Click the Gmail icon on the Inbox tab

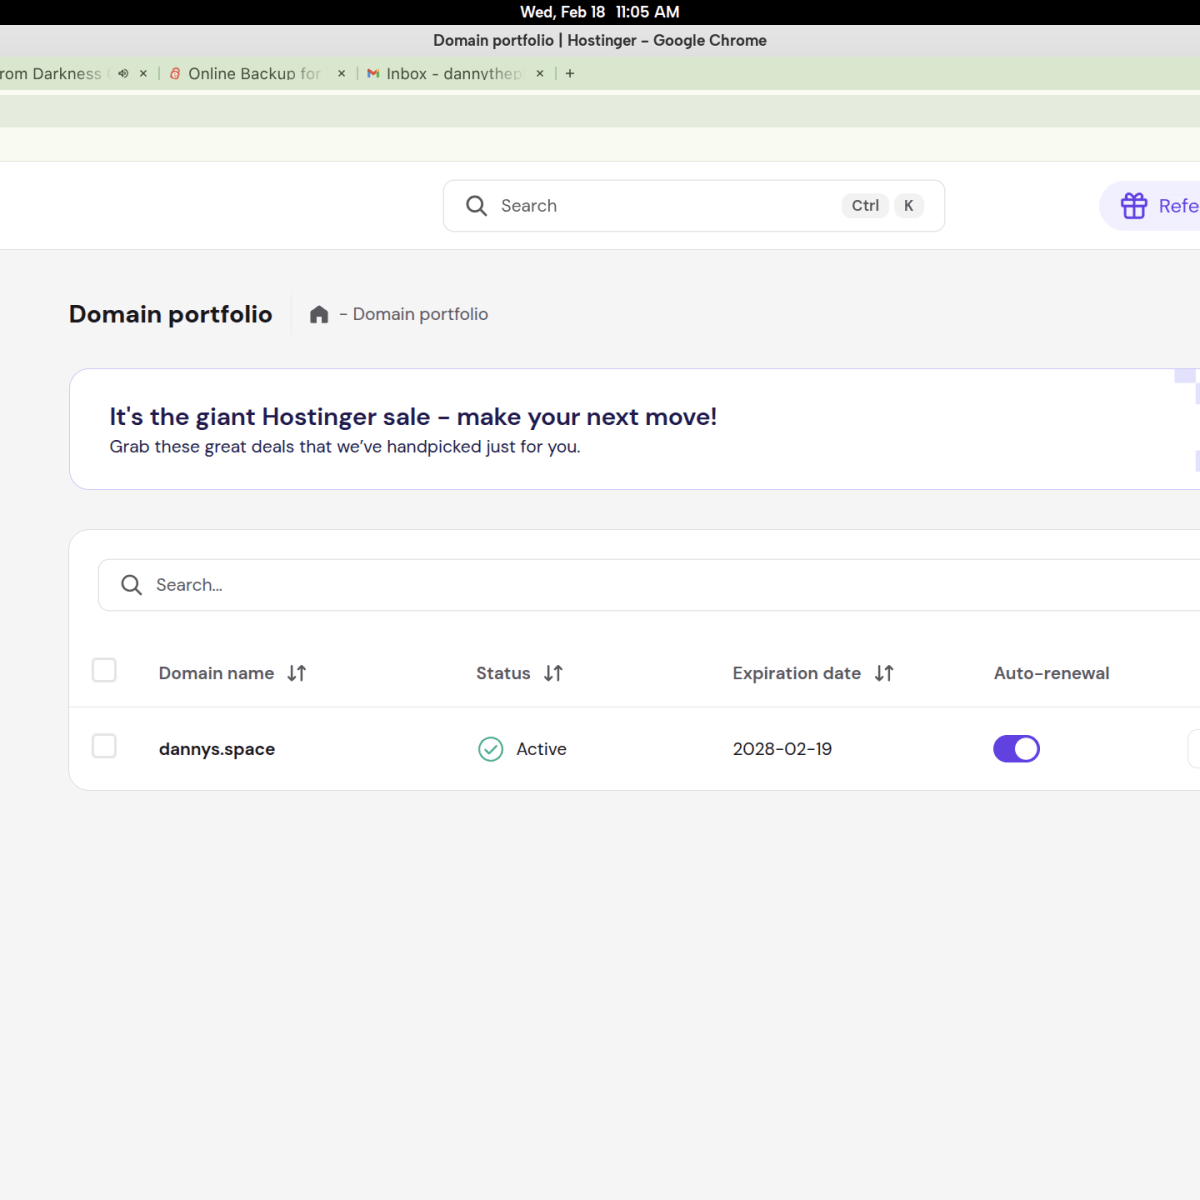coord(372,73)
